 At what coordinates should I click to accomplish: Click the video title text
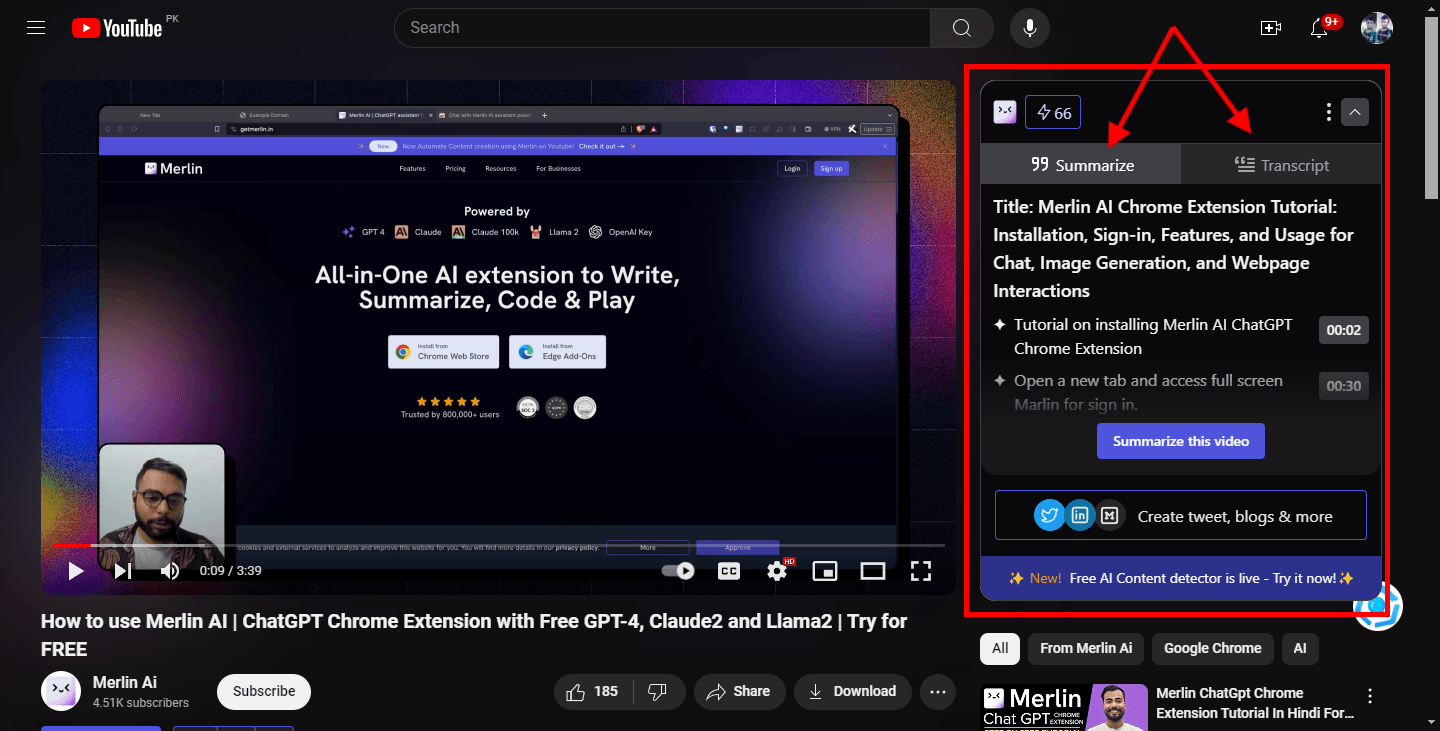coord(474,635)
